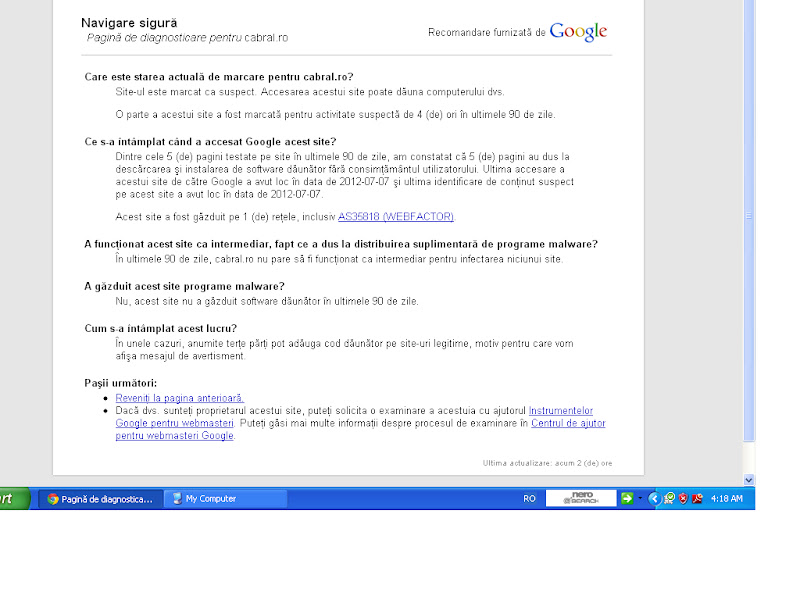Screen dimensions: 800x600
Task: Click the 4:18 AM system clock
Action: click(727, 498)
